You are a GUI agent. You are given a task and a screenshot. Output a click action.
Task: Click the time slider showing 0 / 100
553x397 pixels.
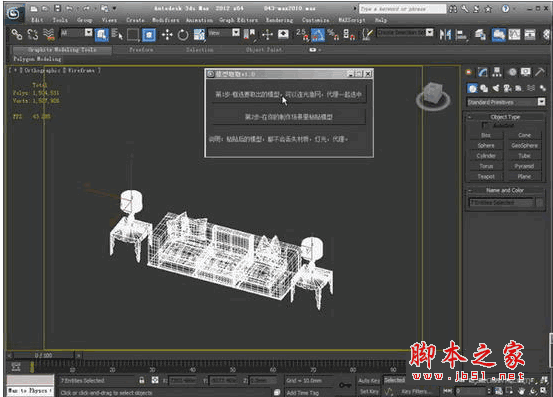(x=43, y=355)
